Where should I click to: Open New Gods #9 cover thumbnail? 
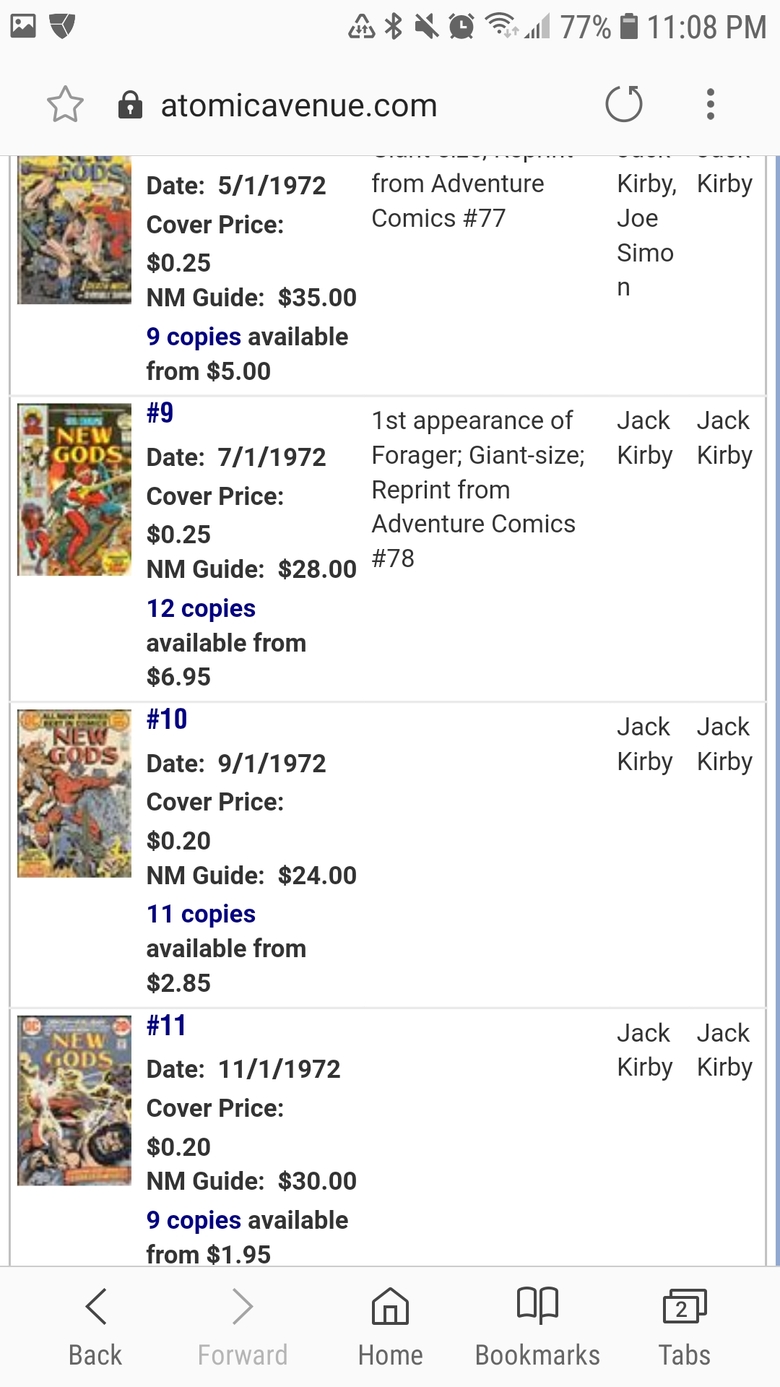tap(75, 489)
